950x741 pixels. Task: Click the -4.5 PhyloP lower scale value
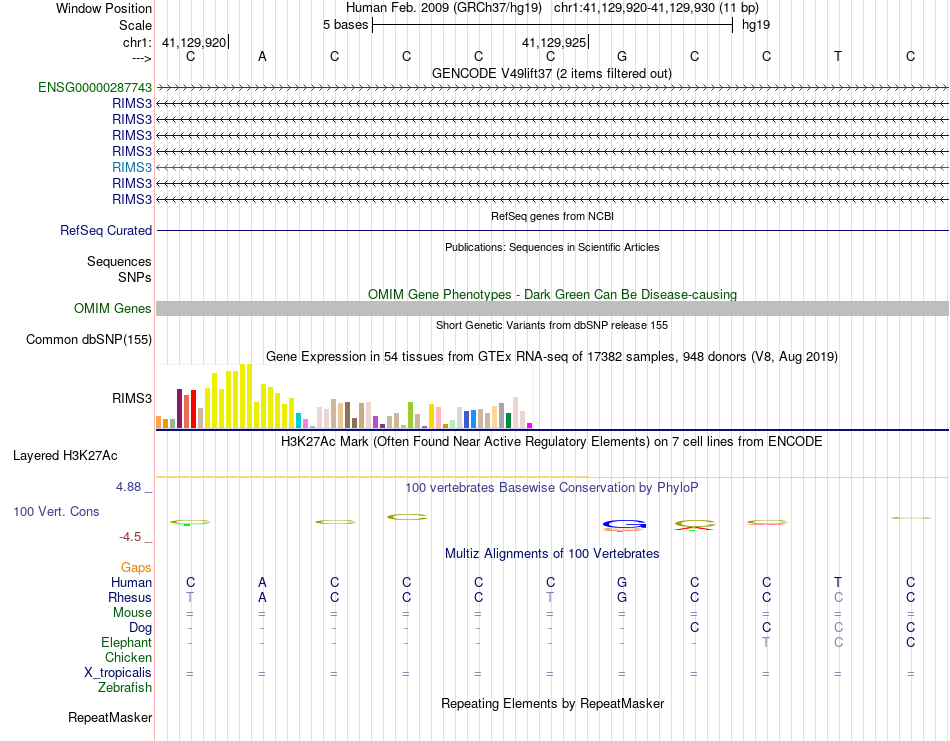pos(130,537)
